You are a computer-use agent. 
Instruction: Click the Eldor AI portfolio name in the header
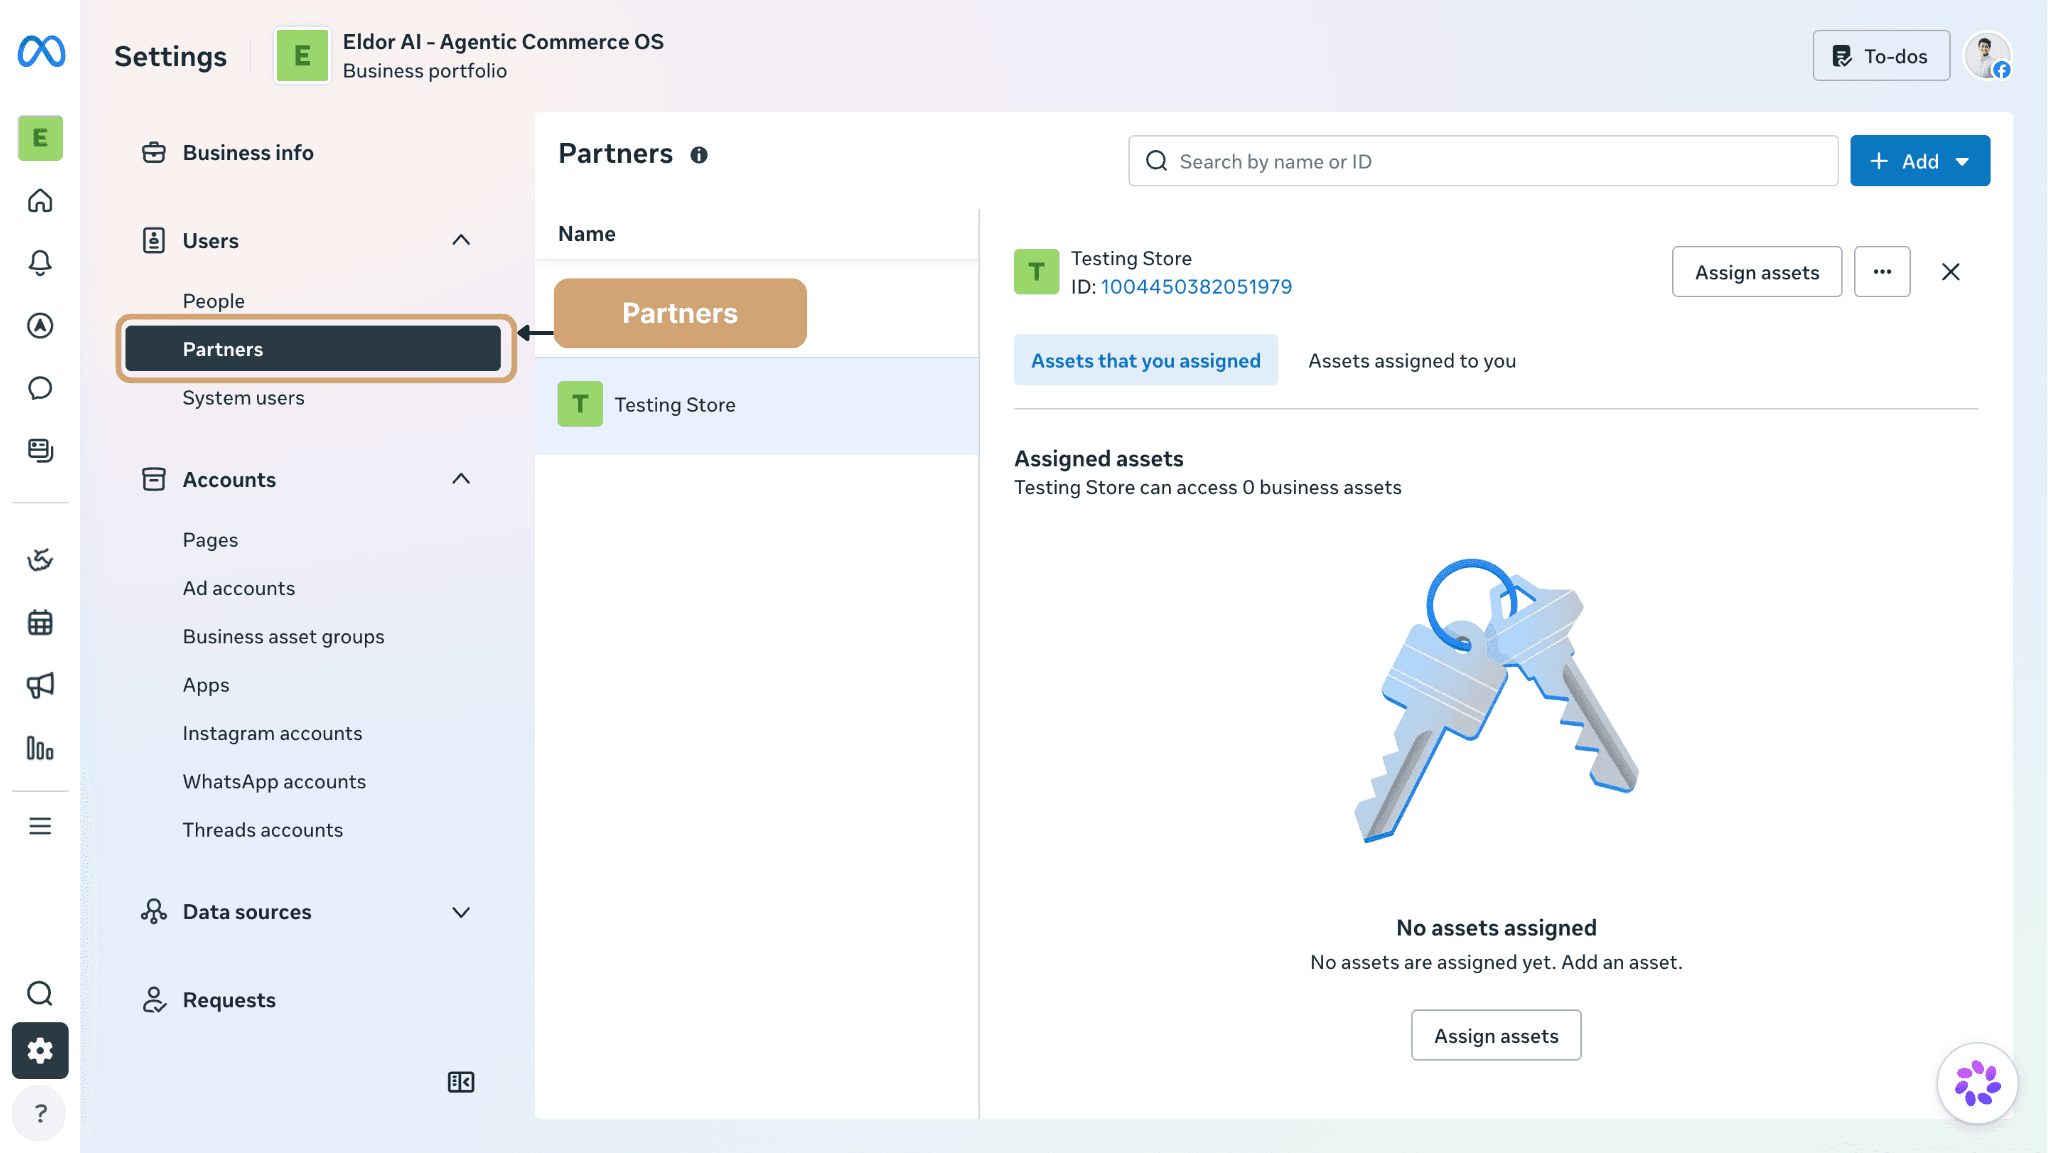point(503,42)
